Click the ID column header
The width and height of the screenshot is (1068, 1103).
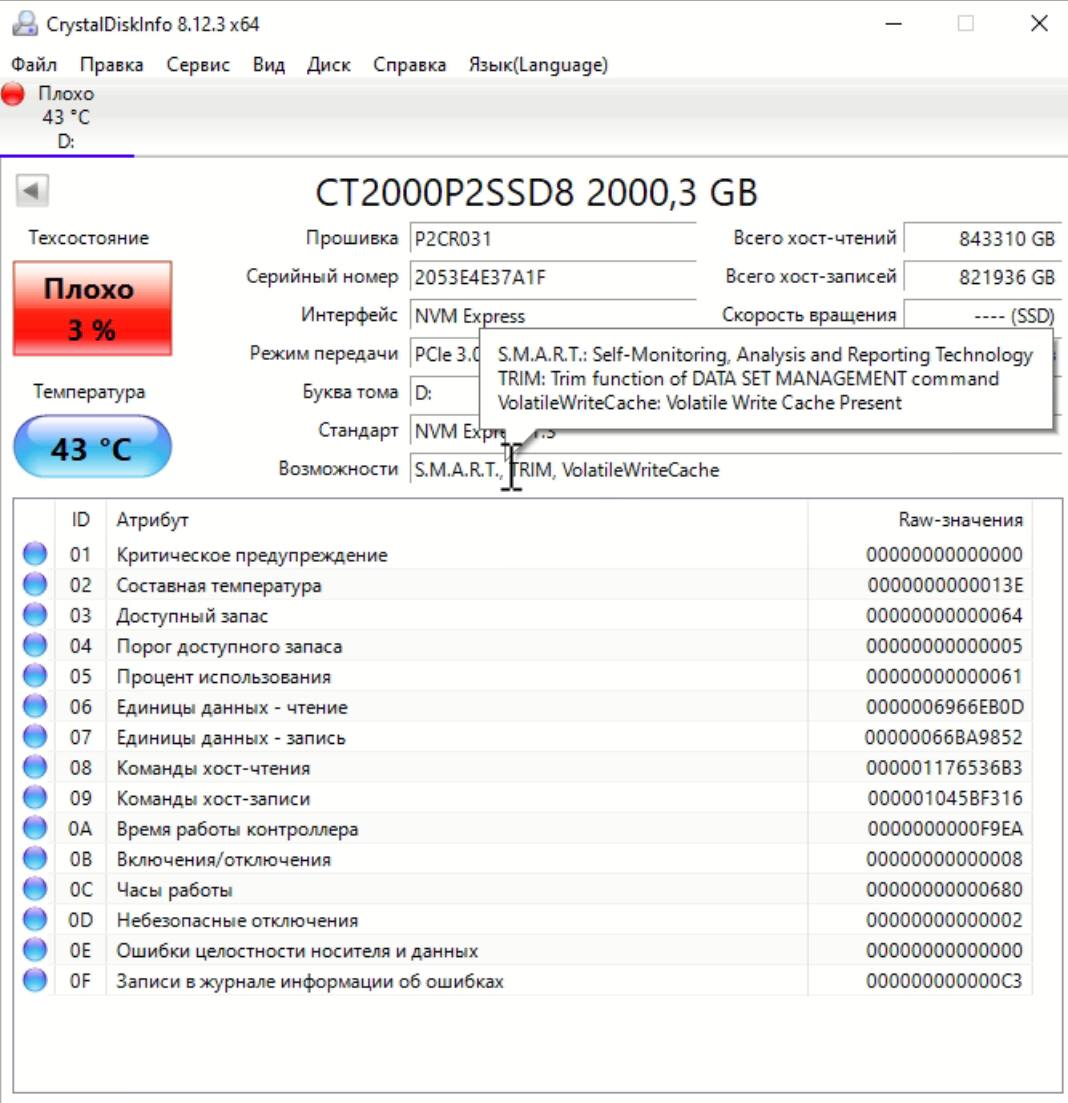coord(80,520)
